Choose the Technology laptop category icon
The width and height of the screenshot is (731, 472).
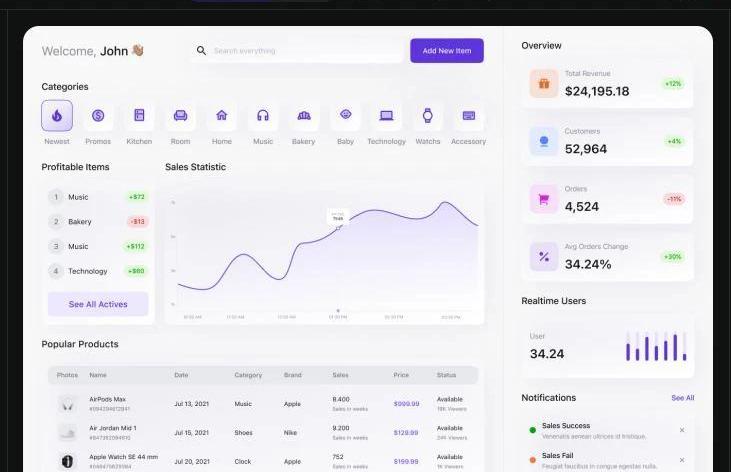point(386,116)
